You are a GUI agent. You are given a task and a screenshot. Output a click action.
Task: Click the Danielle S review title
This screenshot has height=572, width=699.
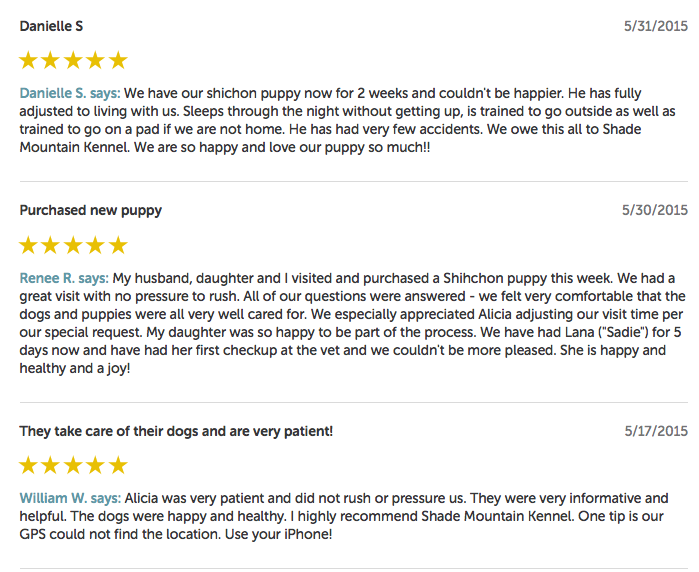[51, 26]
